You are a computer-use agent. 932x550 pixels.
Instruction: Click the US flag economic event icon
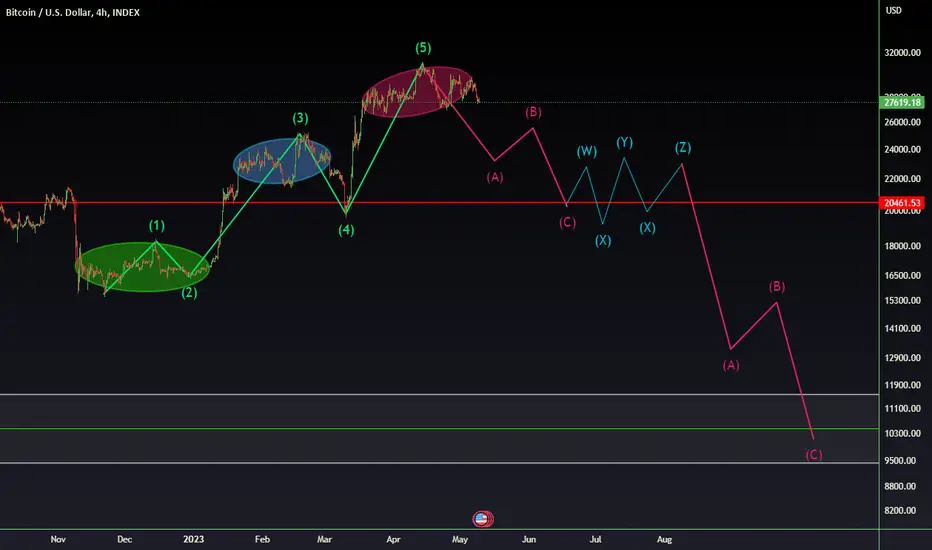coord(482,519)
